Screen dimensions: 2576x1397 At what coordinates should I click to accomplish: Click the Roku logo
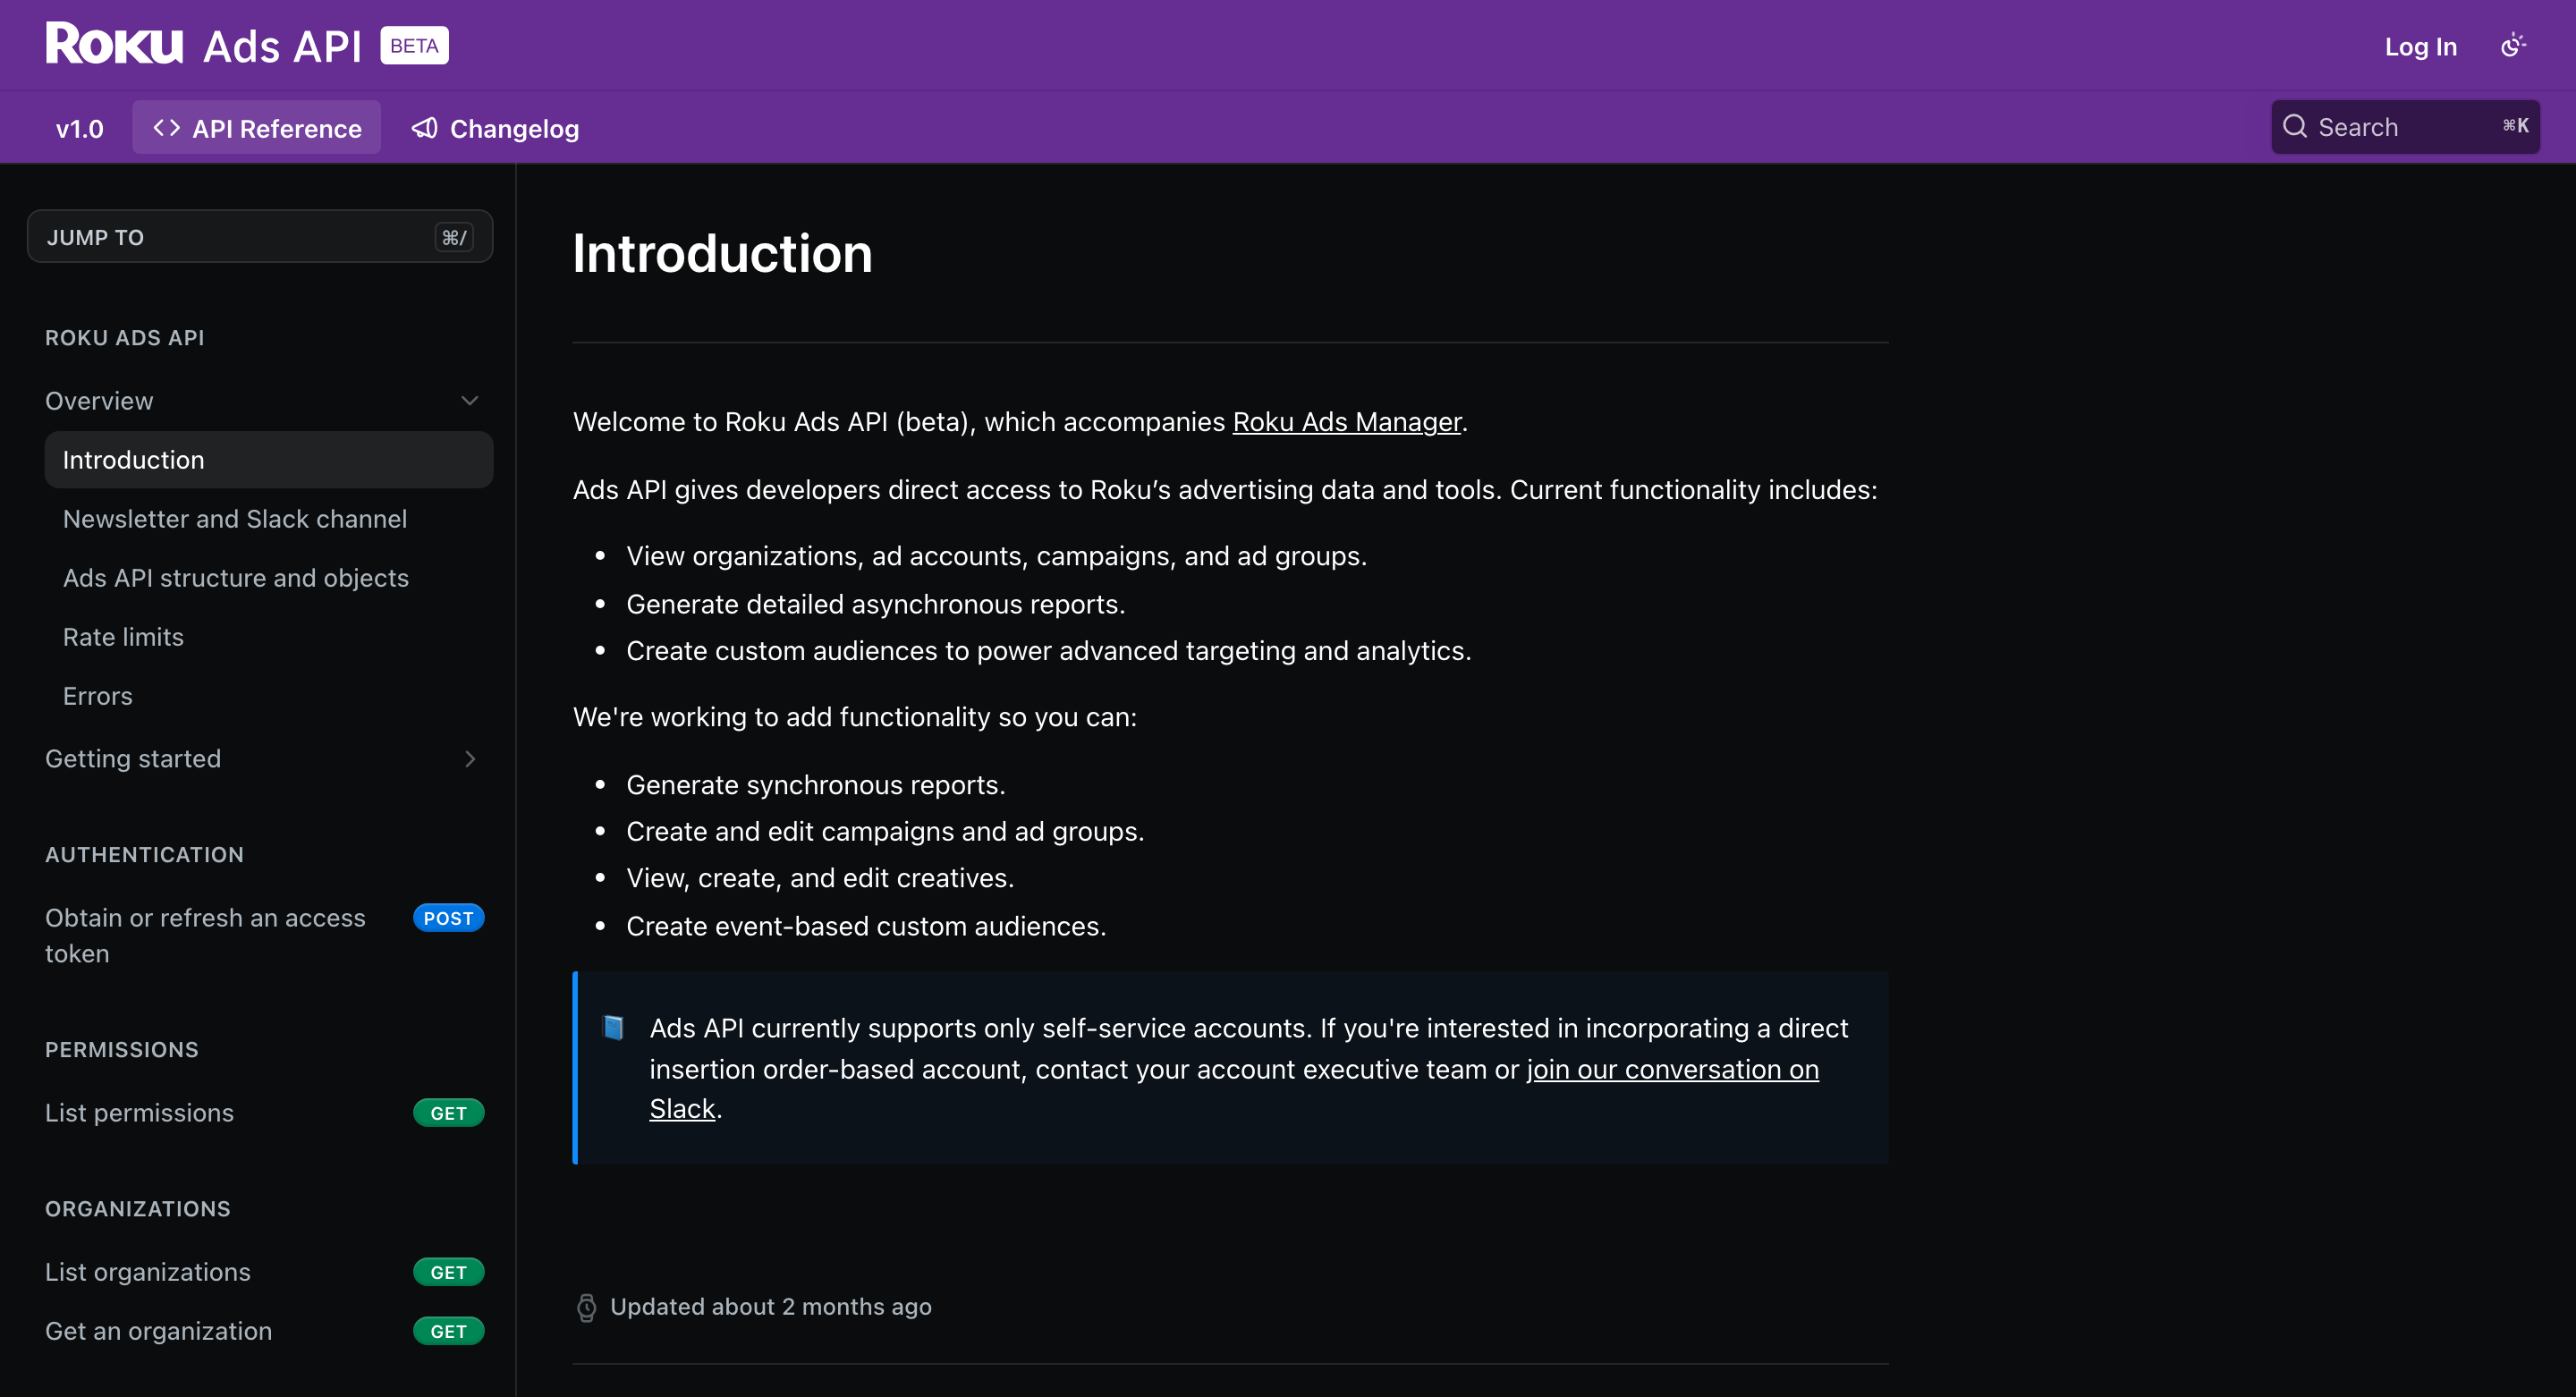[x=114, y=44]
